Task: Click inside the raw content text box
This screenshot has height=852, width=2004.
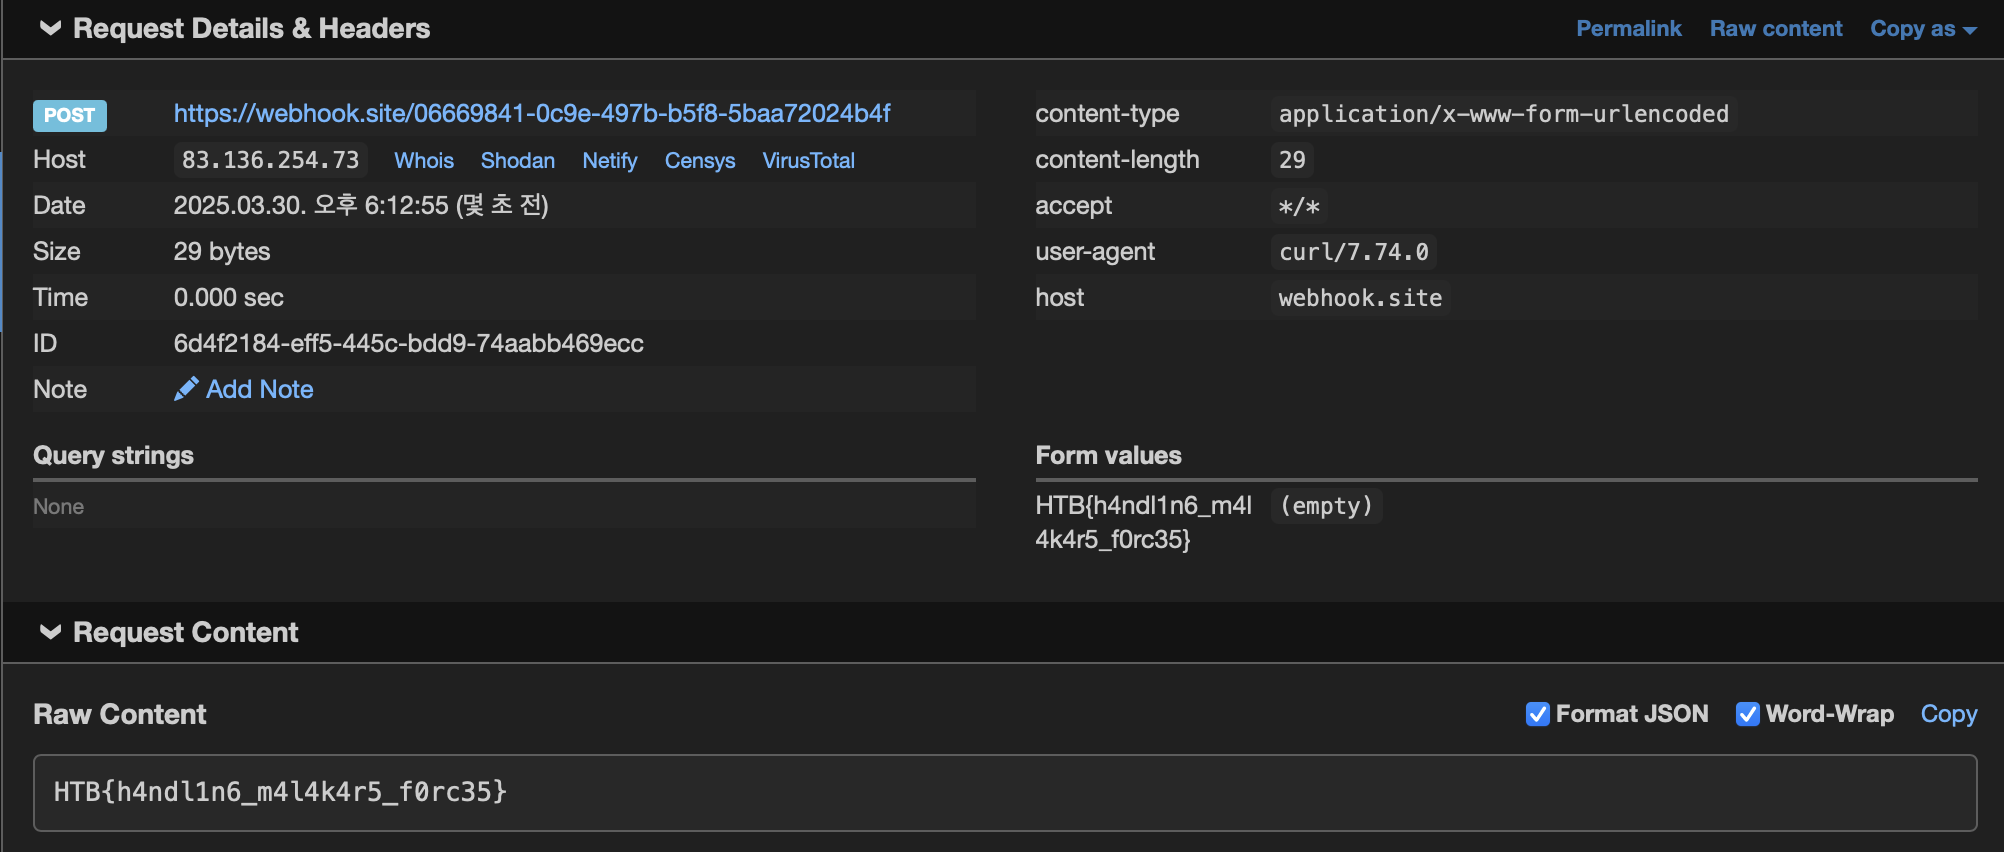Action: (x=1004, y=792)
